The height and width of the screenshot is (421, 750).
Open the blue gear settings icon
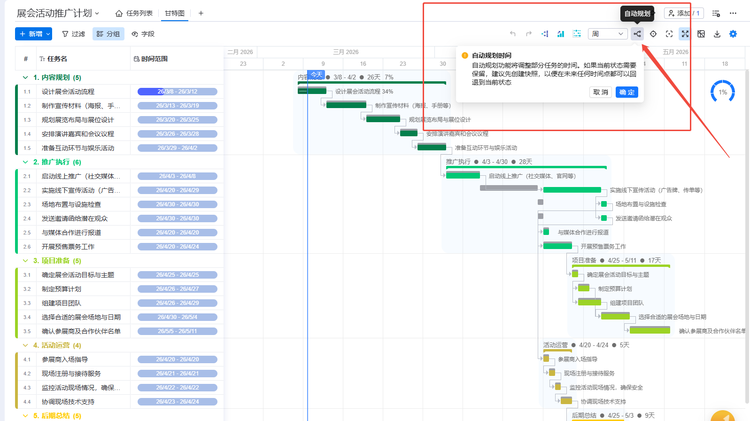click(x=733, y=34)
